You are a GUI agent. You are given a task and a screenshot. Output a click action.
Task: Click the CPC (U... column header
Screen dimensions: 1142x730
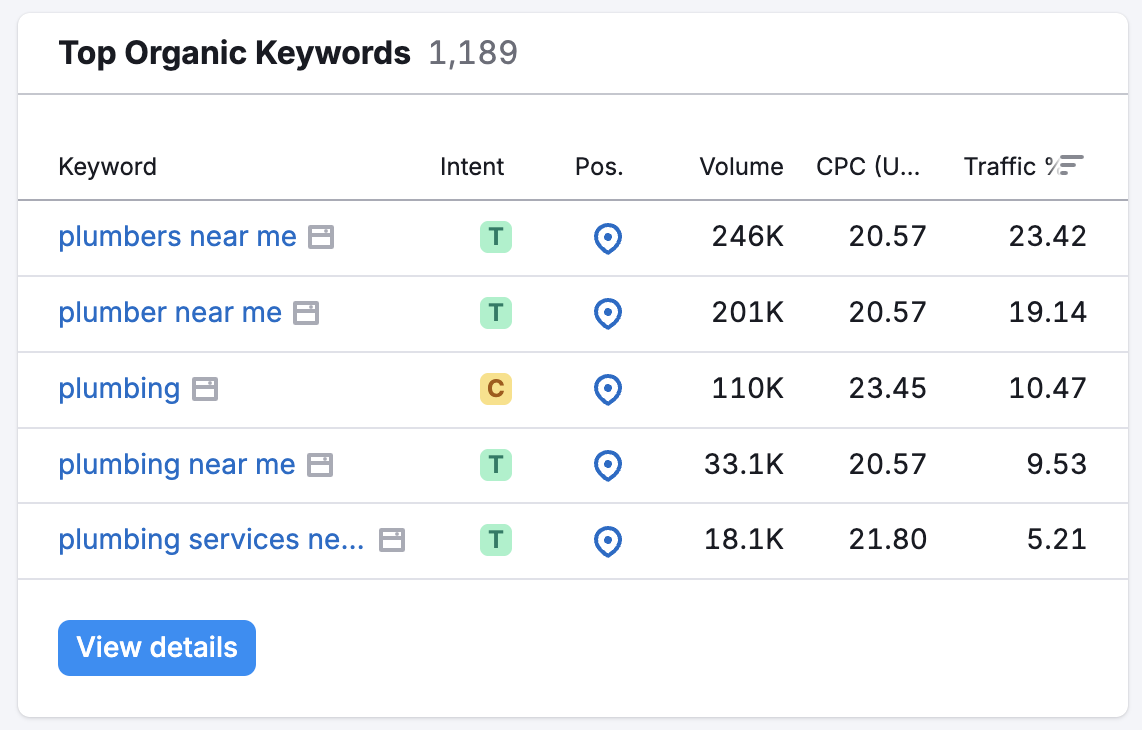coord(868,167)
